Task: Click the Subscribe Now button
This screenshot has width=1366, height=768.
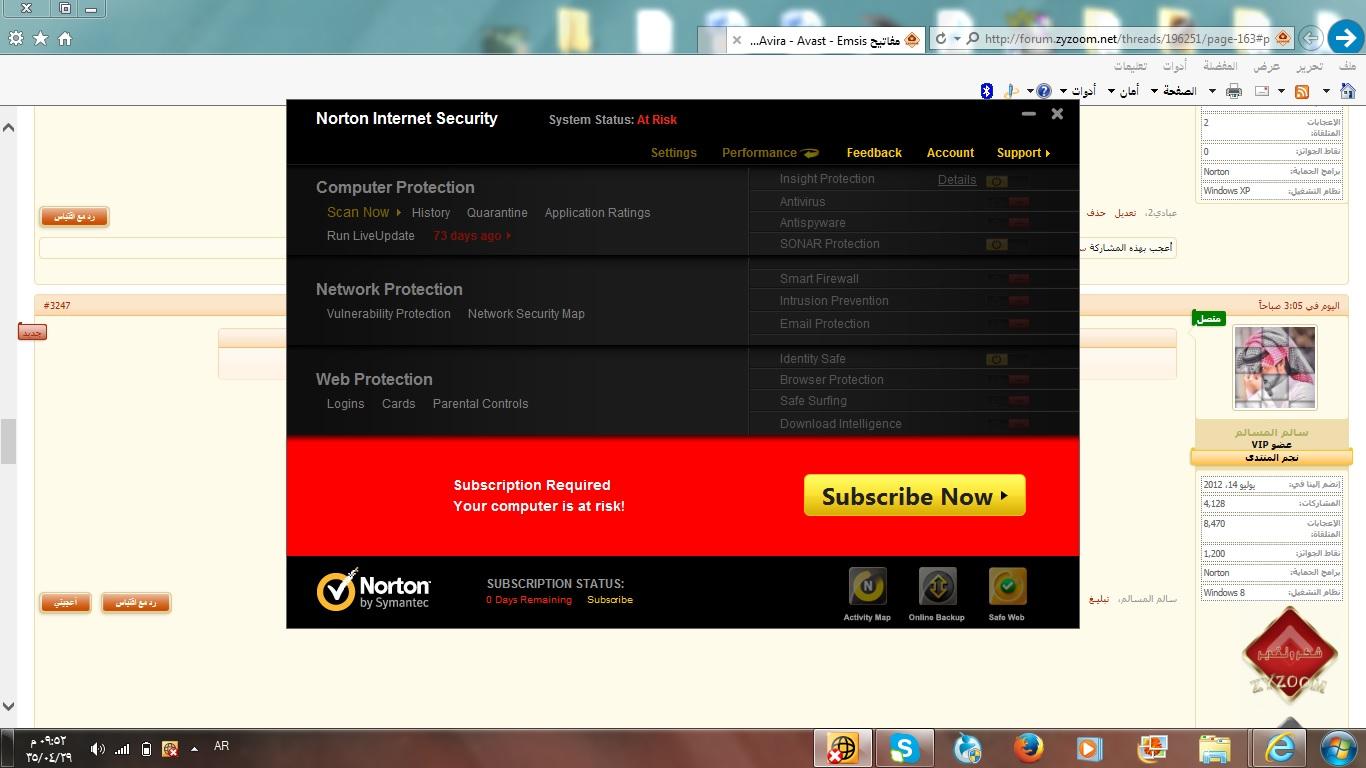Action: 915,496
